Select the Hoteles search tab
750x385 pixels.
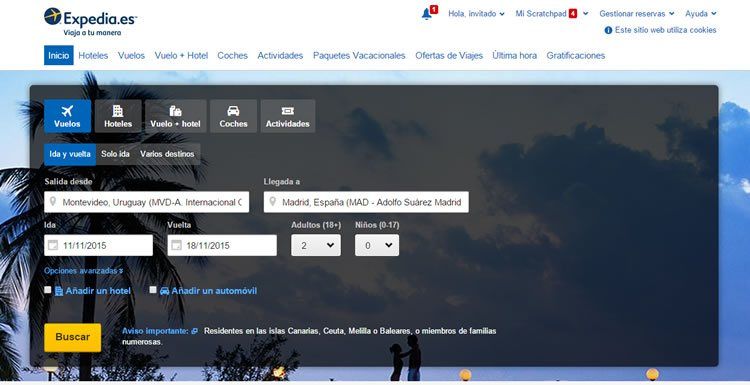point(118,116)
